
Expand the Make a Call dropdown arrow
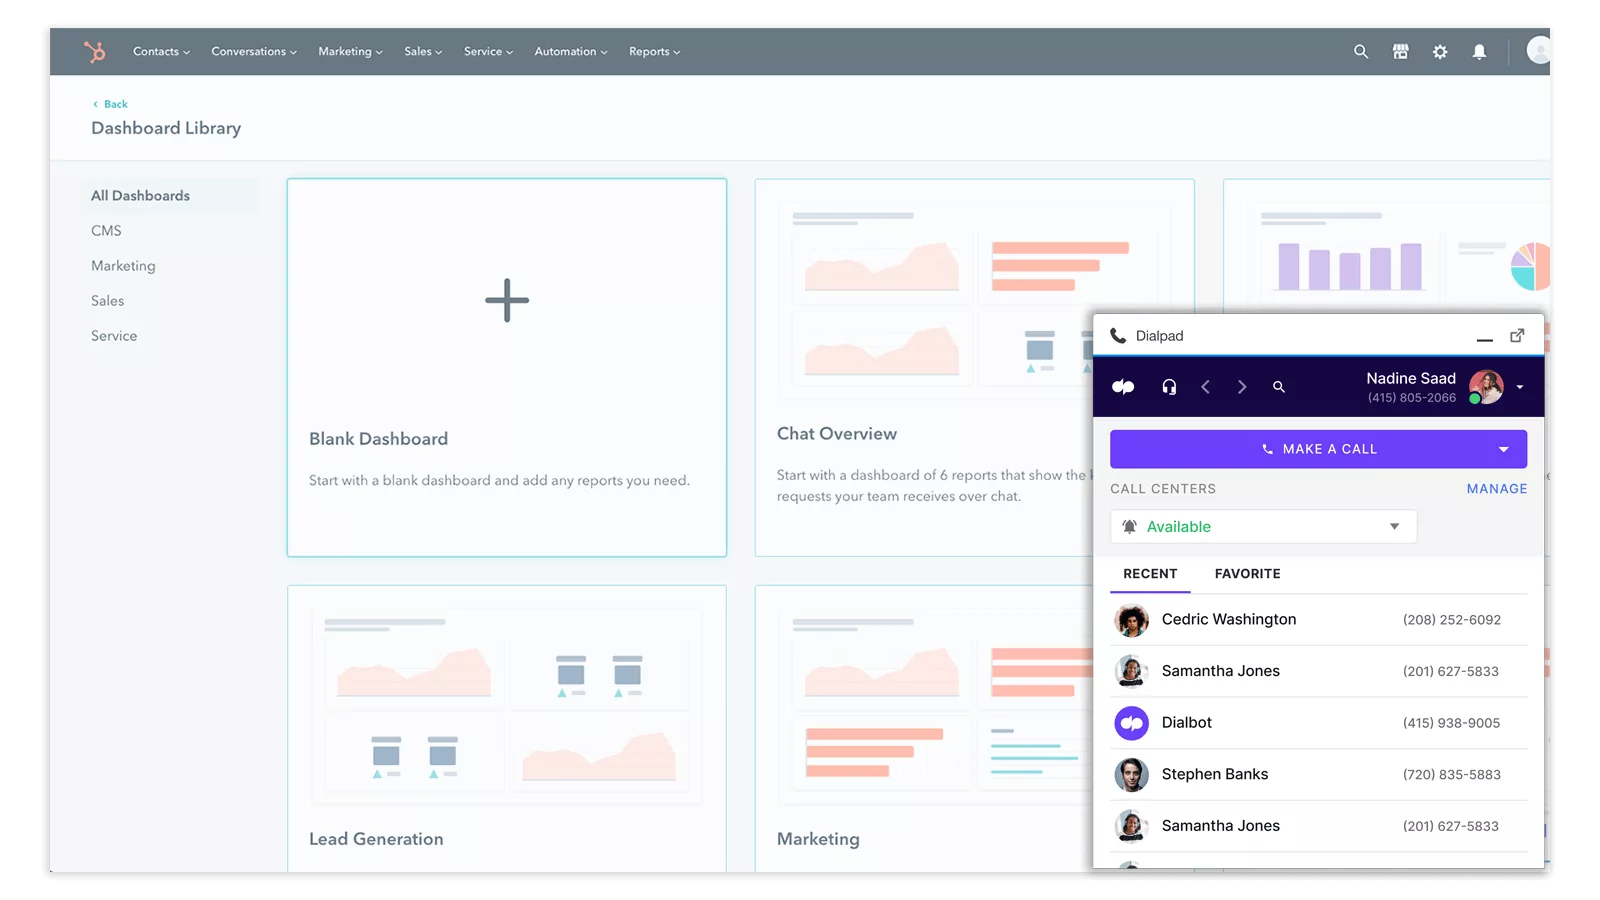1504,449
